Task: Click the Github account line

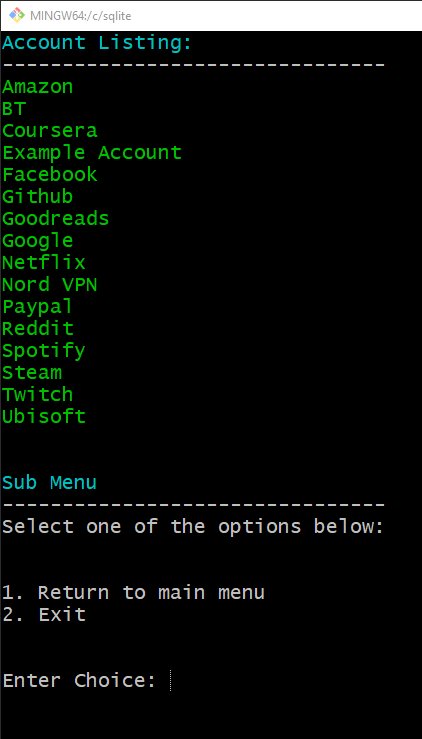Action: click(38, 197)
